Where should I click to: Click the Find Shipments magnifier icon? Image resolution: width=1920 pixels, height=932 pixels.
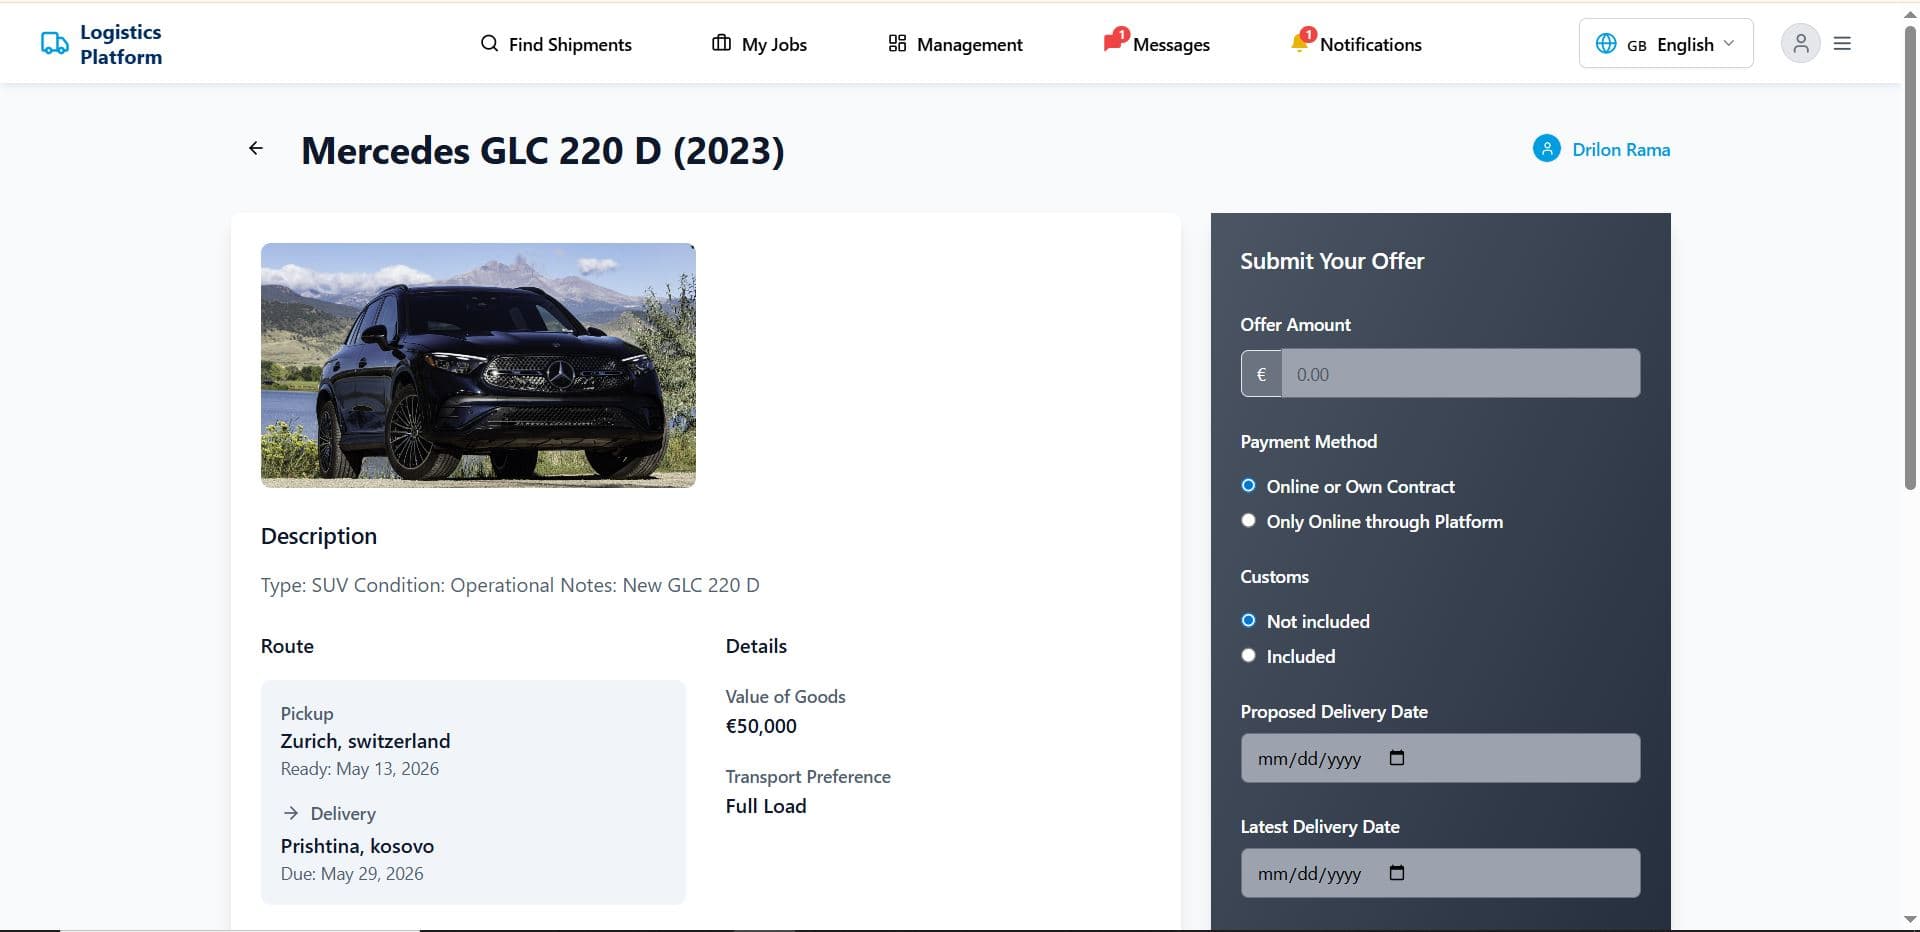489,43
